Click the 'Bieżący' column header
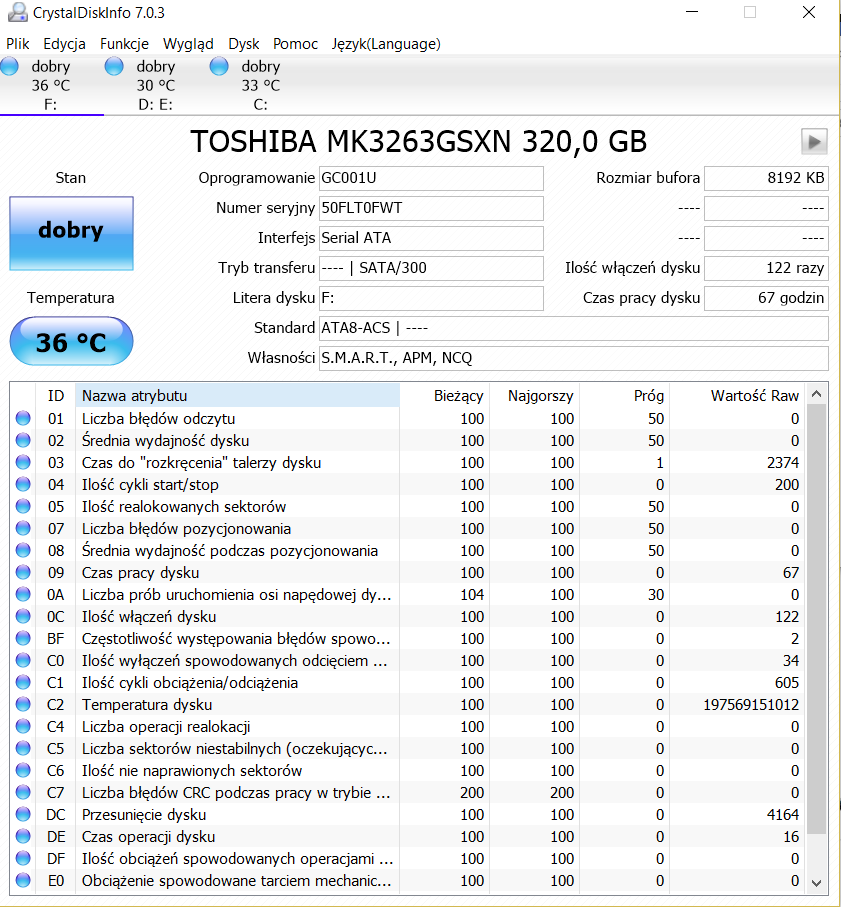The width and height of the screenshot is (841, 907). (x=445, y=396)
